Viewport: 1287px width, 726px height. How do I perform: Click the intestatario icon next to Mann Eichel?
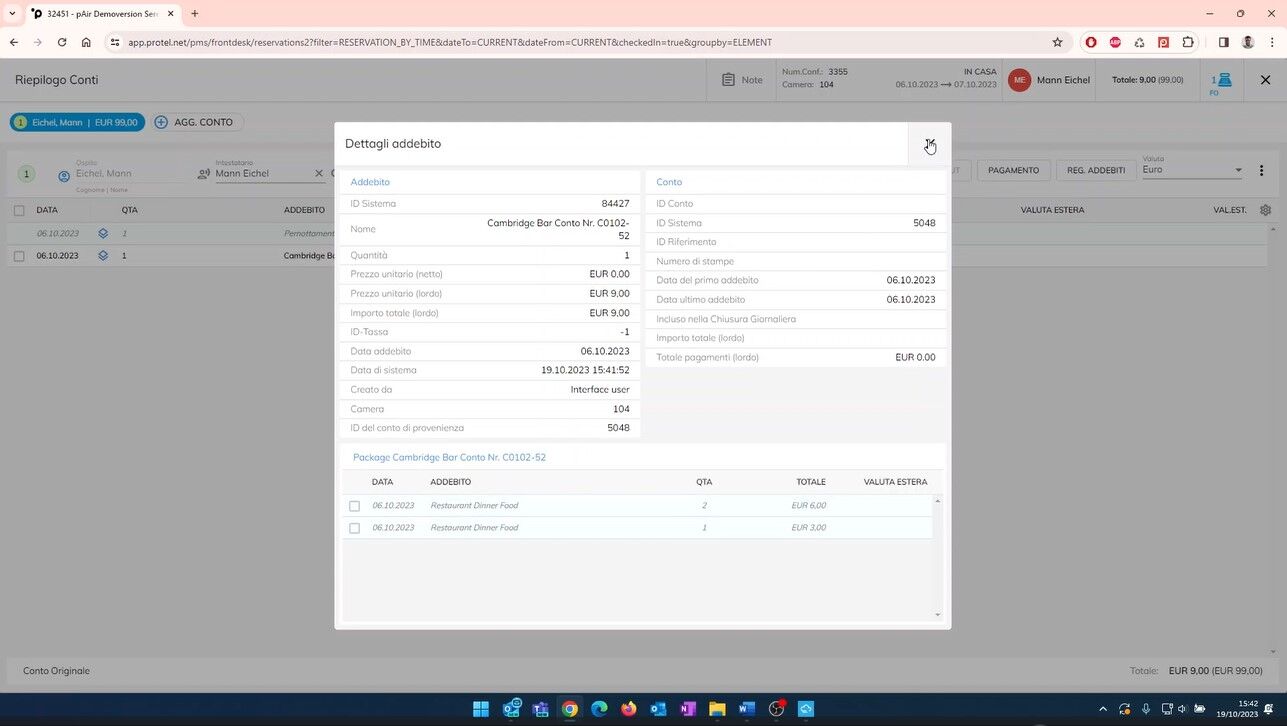[203, 172]
